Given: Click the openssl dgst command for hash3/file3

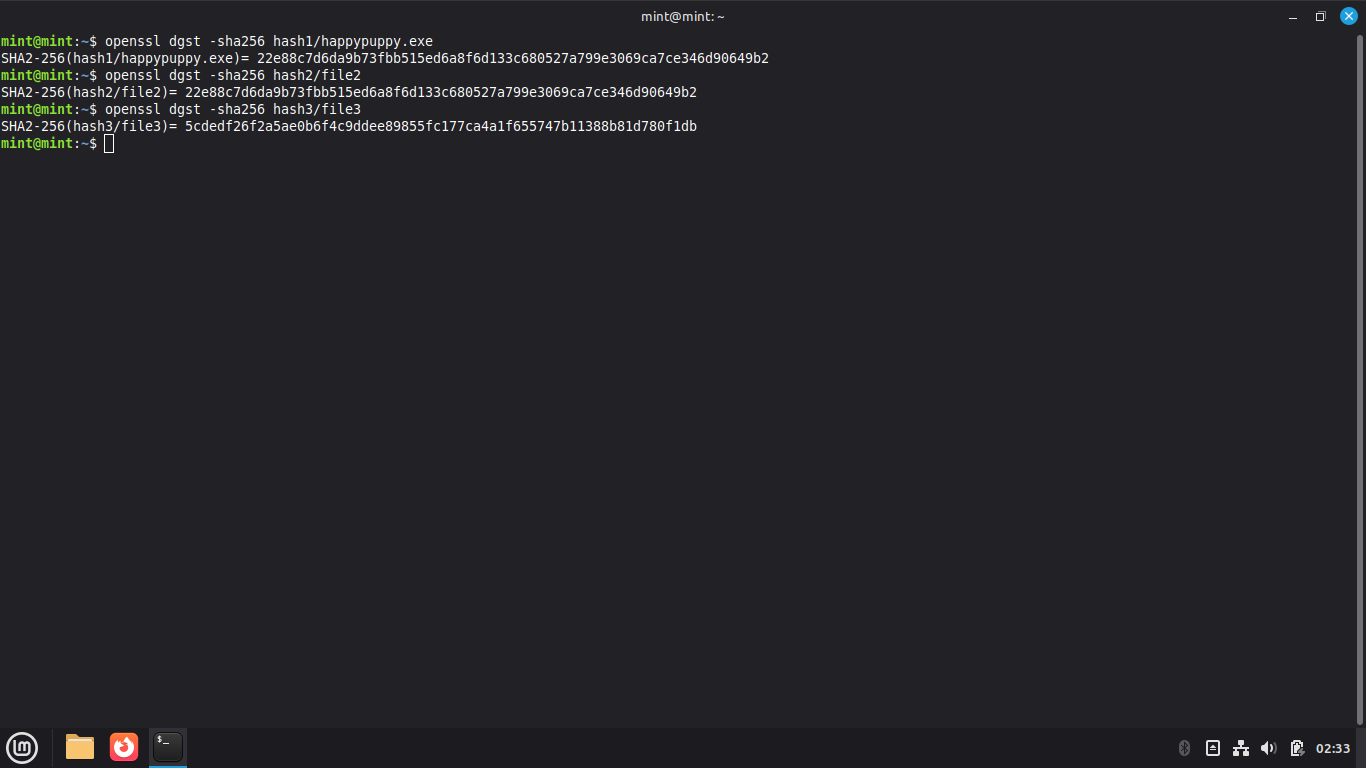Looking at the screenshot, I should 232,110.
